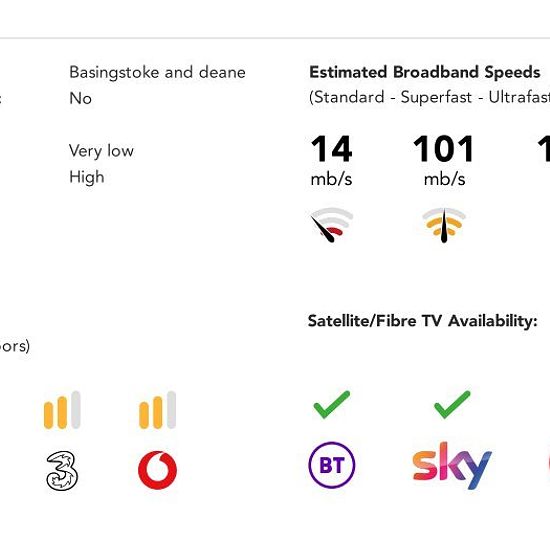Image resolution: width=550 pixels, height=550 pixels.
Task: Click the Three mobile network logo
Action: click(62, 471)
